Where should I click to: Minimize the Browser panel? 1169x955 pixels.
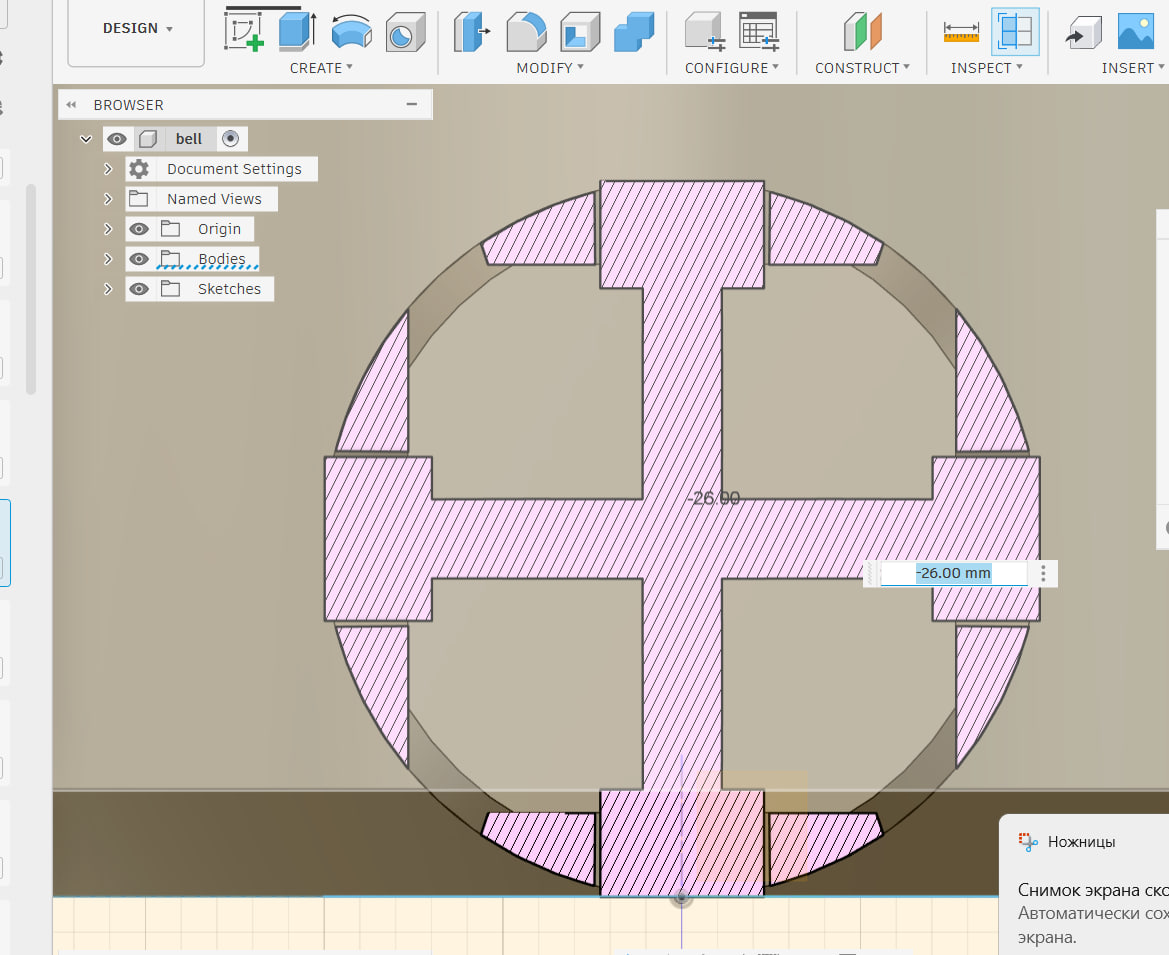412,104
